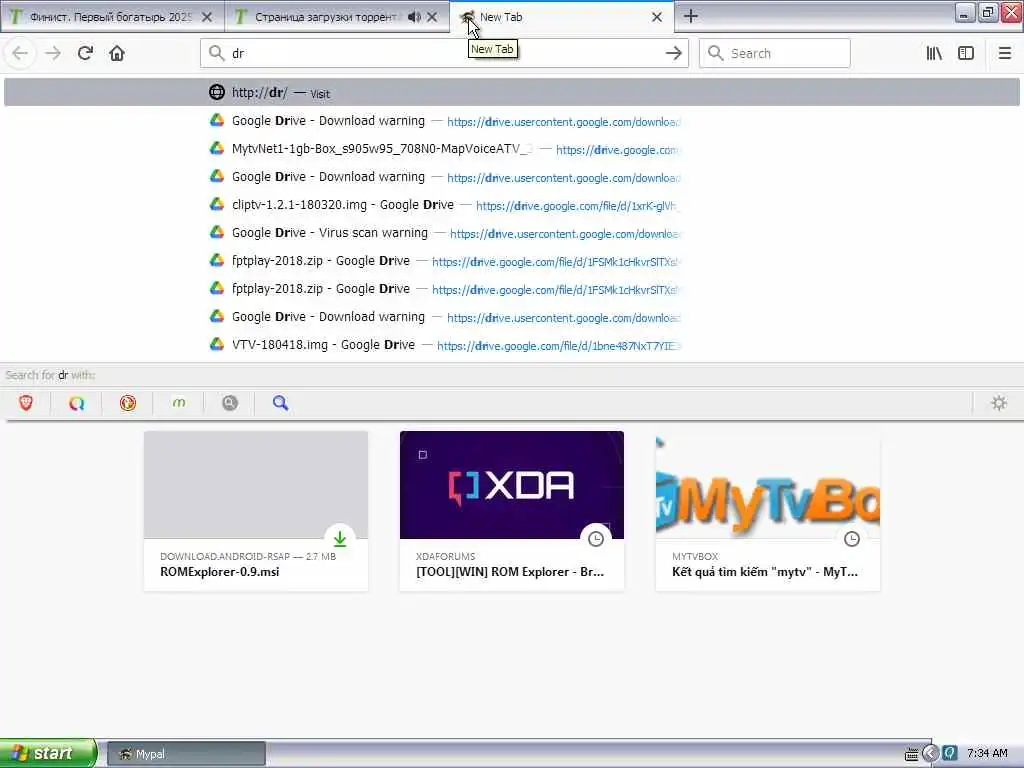Image resolution: width=1024 pixels, height=768 pixels.
Task: Click the back navigation arrow
Action: [20, 53]
